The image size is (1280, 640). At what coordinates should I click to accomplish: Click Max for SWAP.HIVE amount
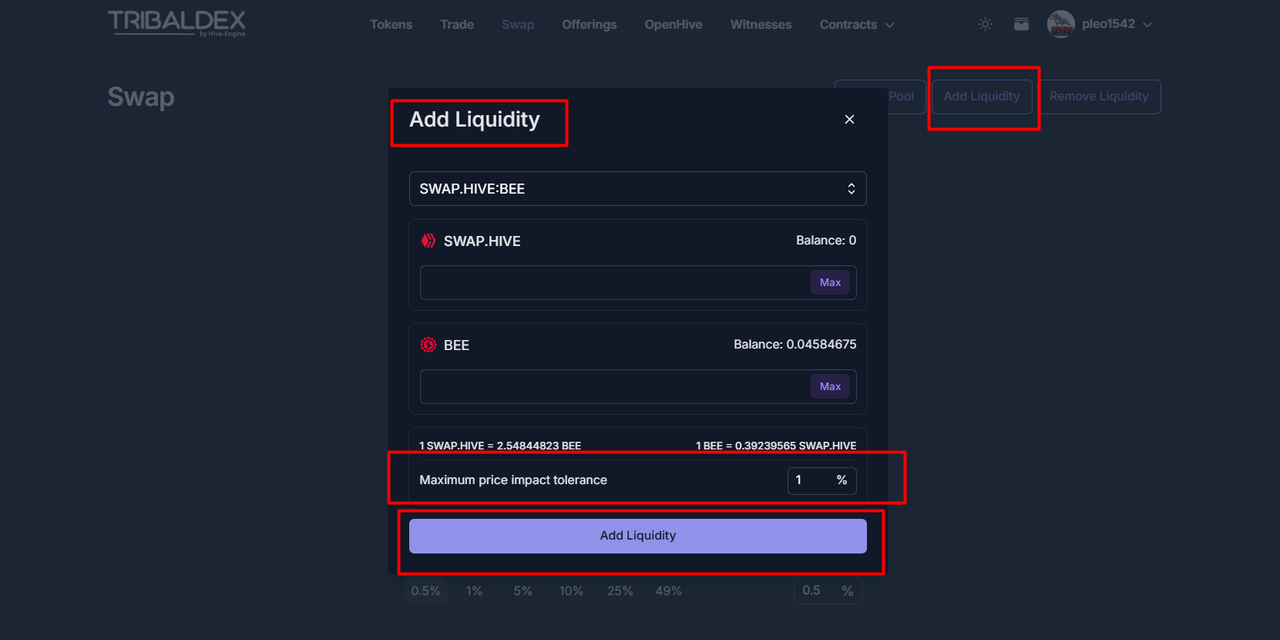tap(830, 282)
